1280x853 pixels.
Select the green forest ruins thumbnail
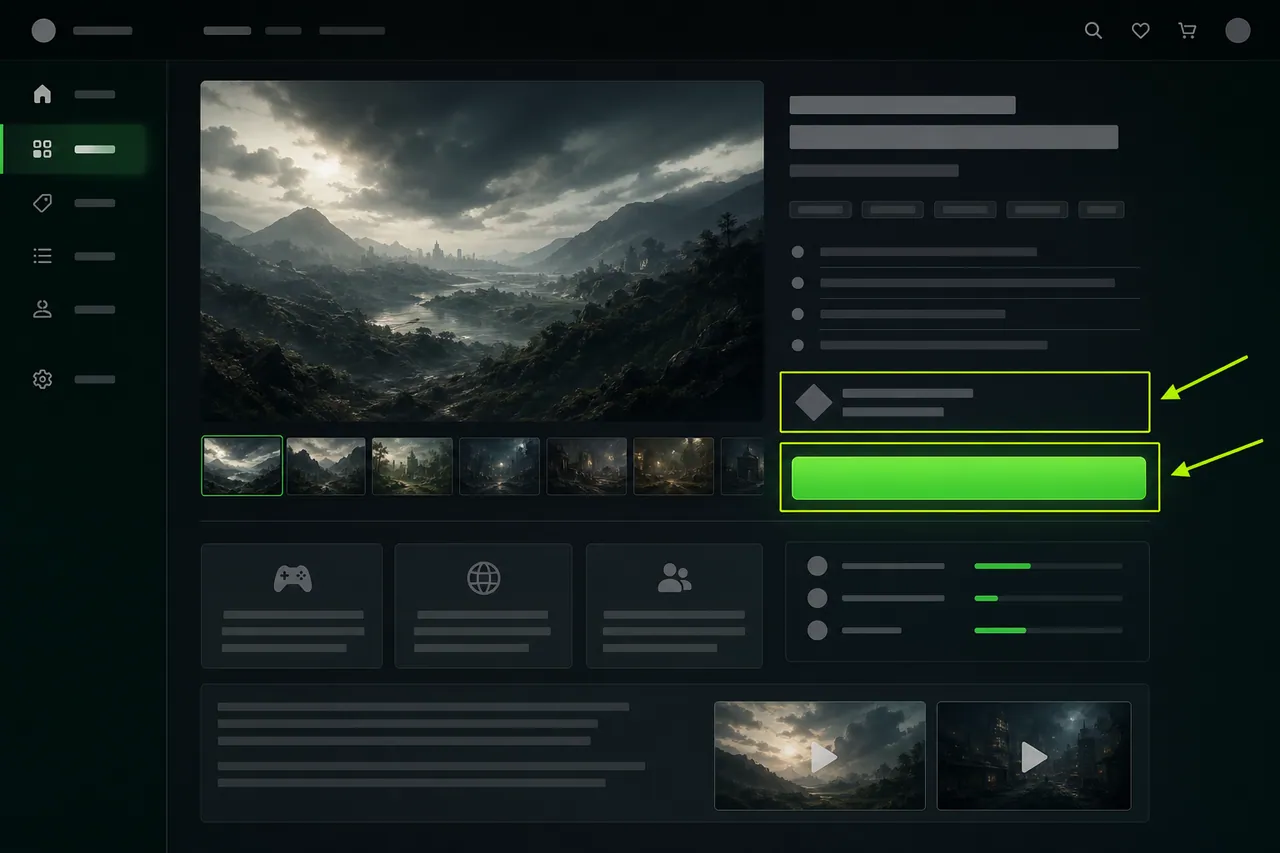pos(413,466)
